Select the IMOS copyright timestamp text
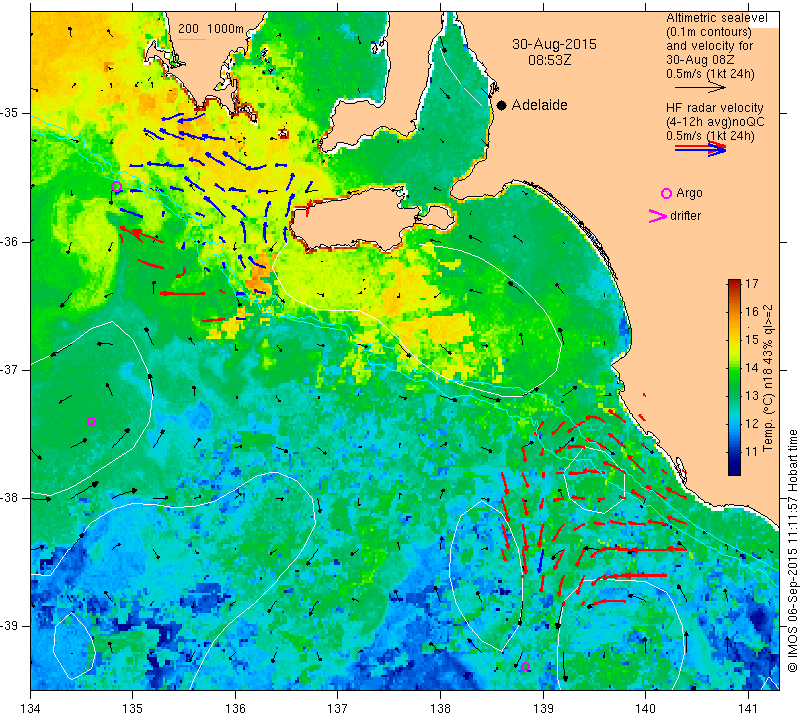This screenshot has width=800, height=720. click(792, 550)
